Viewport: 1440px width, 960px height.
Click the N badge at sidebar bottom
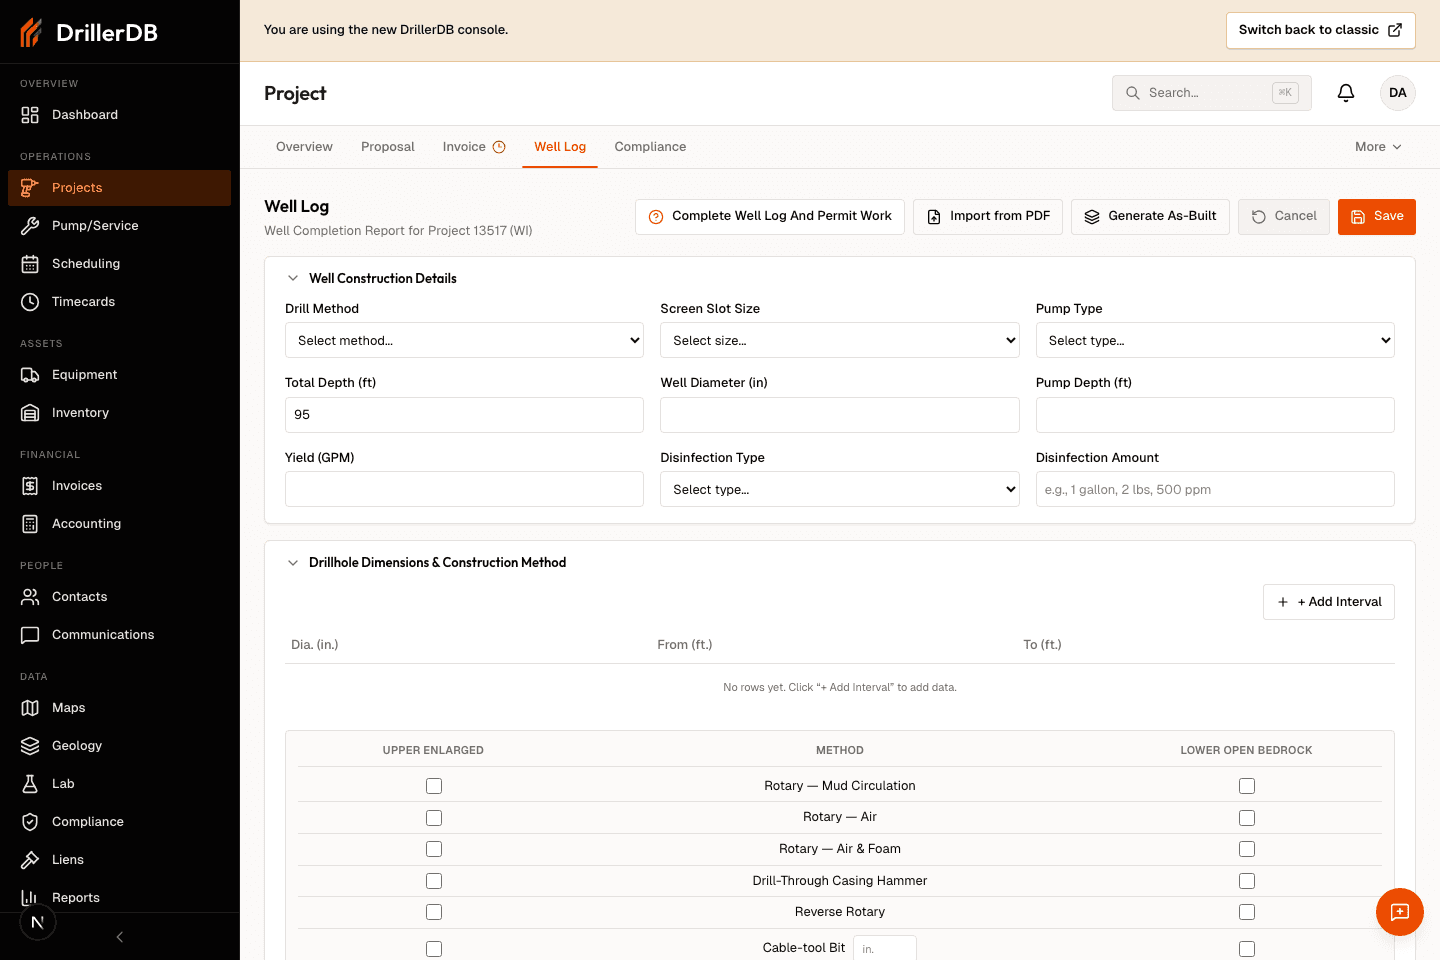click(38, 922)
